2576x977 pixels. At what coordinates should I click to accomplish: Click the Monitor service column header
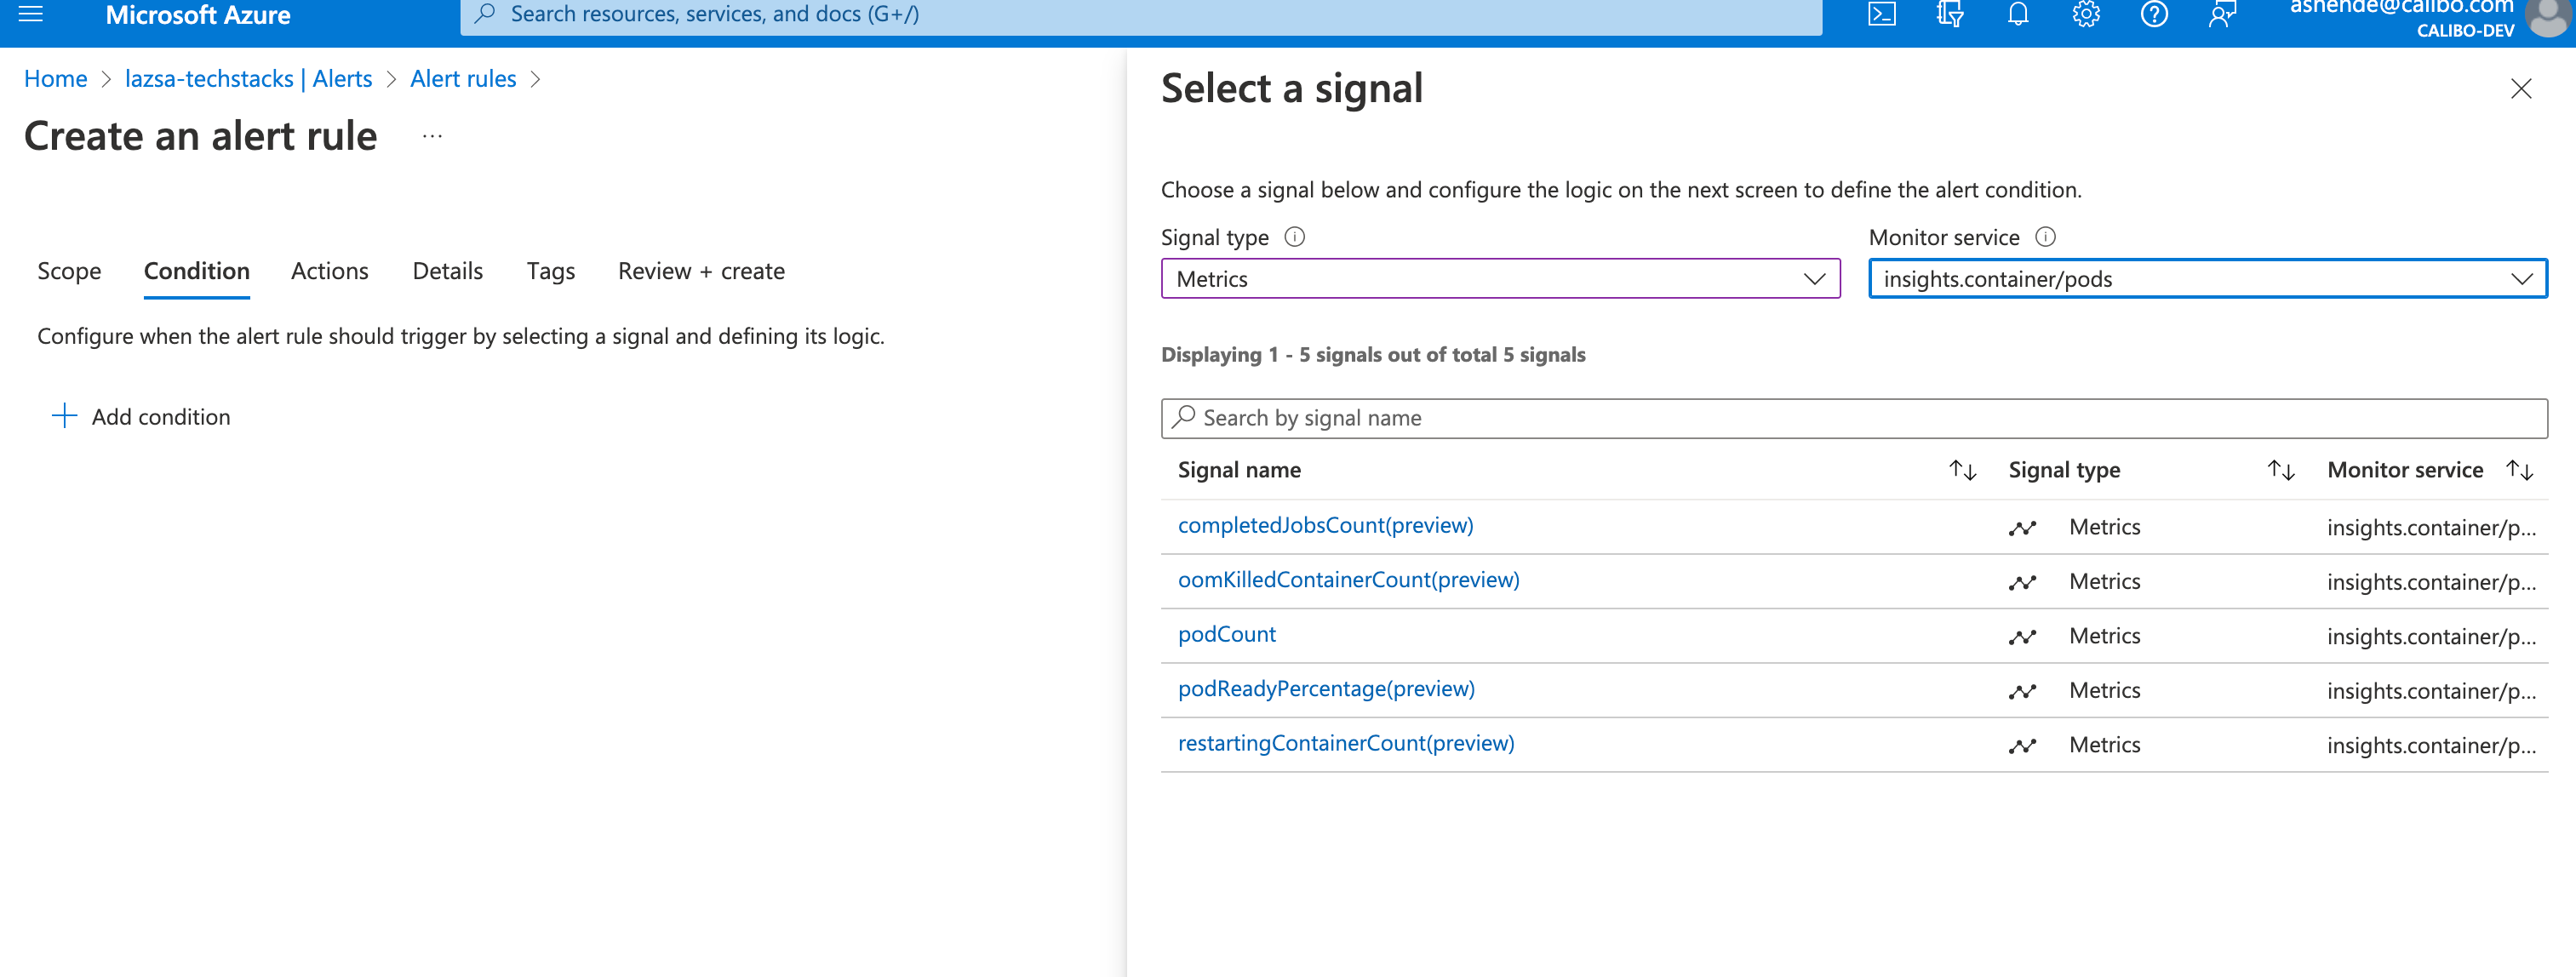pyautogui.click(x=2405, y=470)
